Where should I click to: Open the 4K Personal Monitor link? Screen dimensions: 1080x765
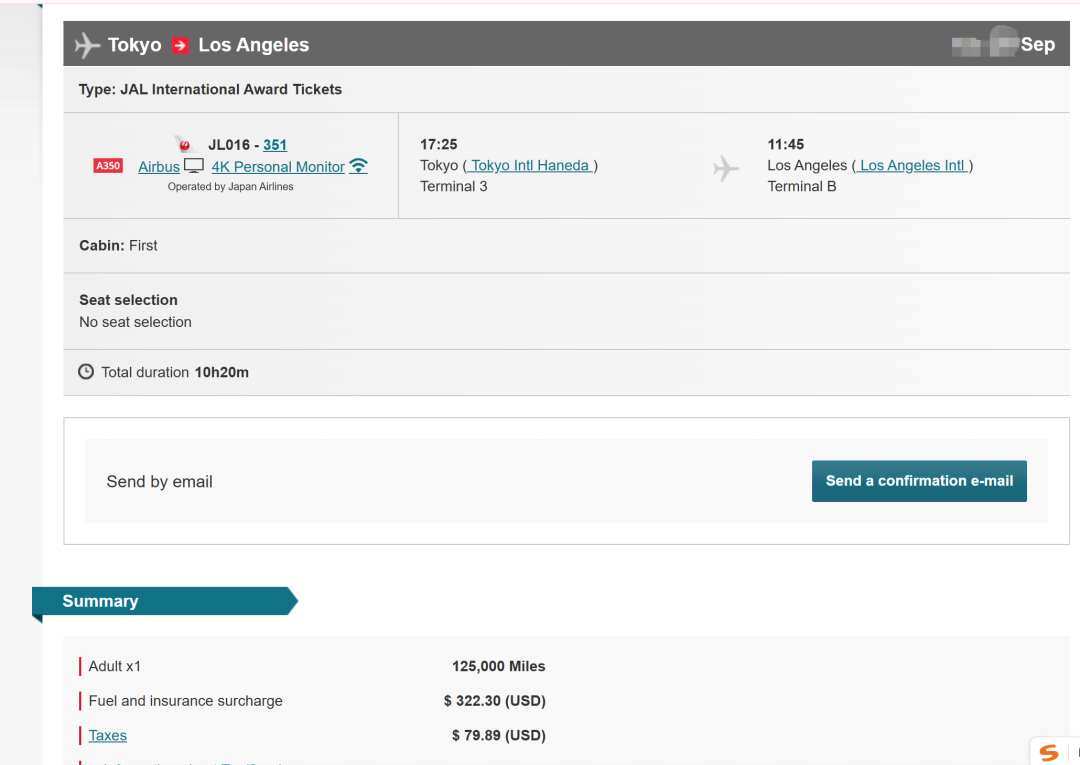(278, 167)
